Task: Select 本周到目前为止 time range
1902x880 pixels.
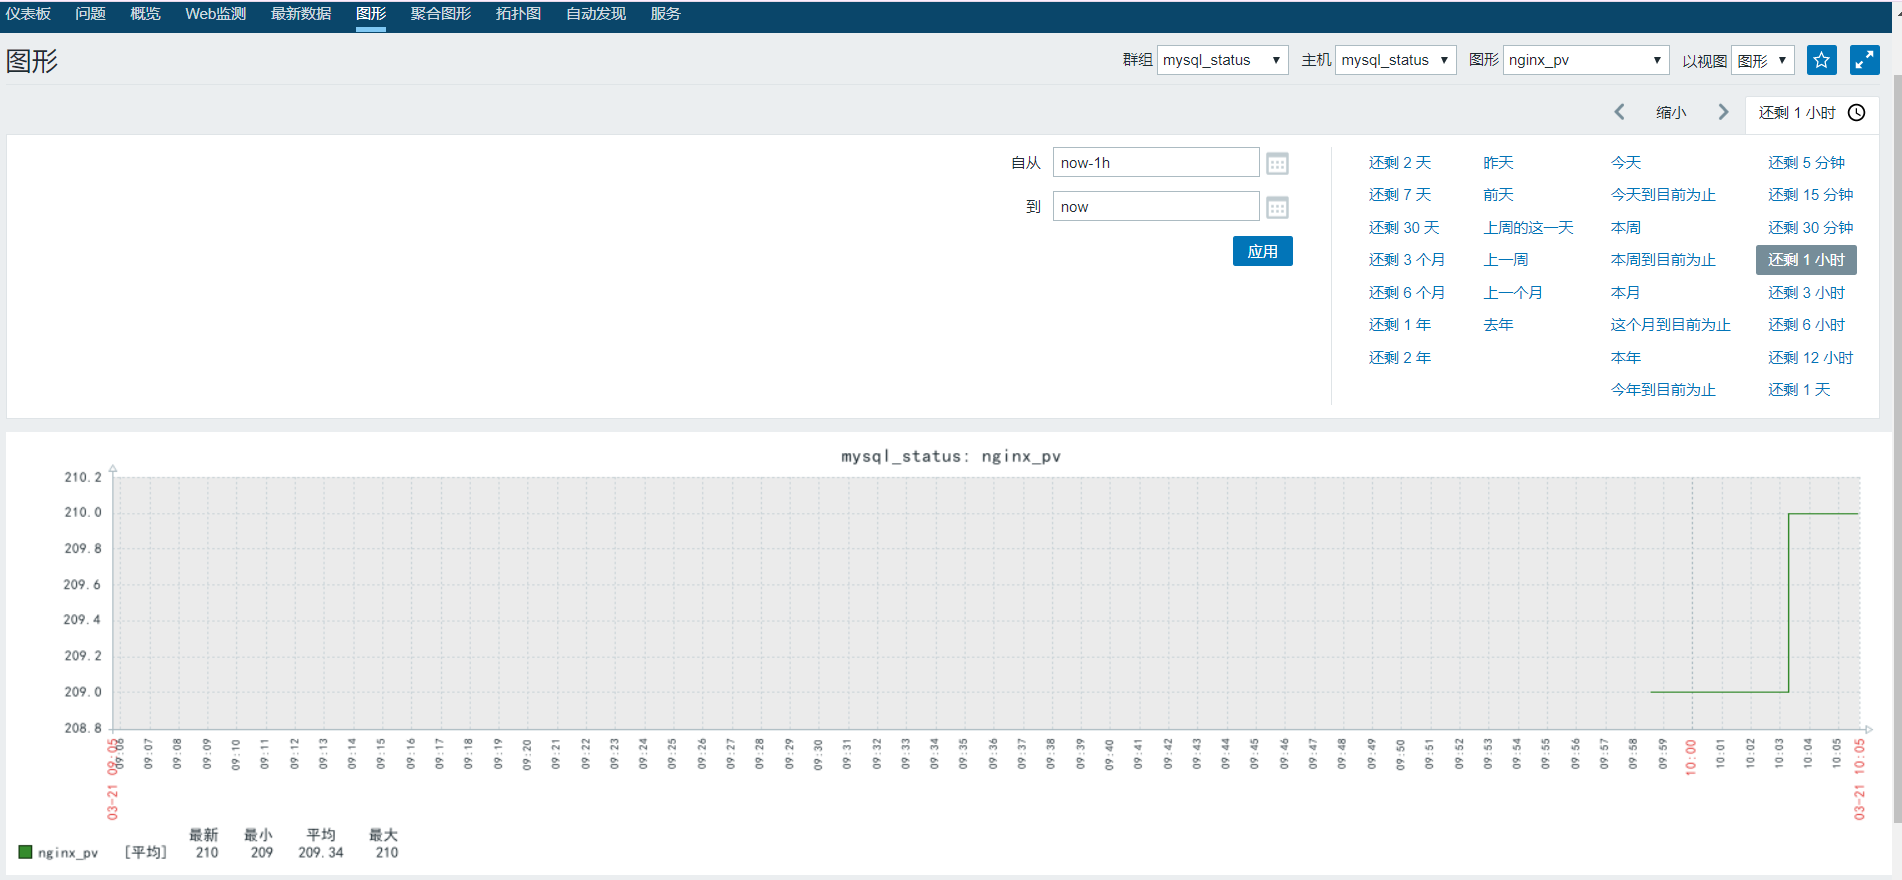Action: [x=1663, y=260]
